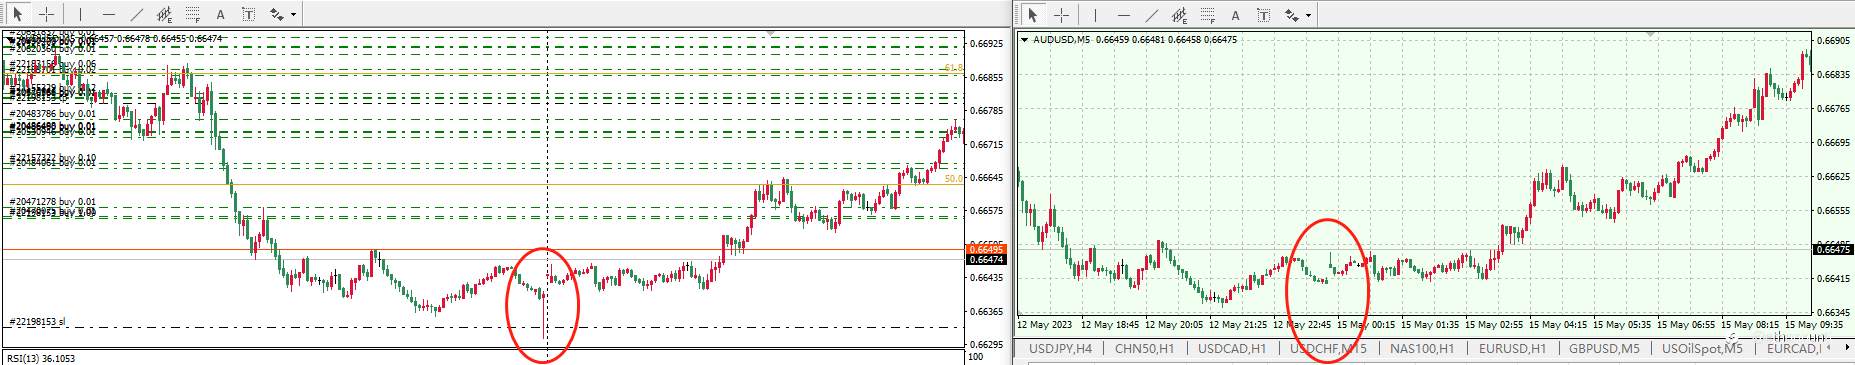Select Fibonacci retracement tool in left toolbar
The height and width of the screenshot is (365, 1855).
coord(192,14)
